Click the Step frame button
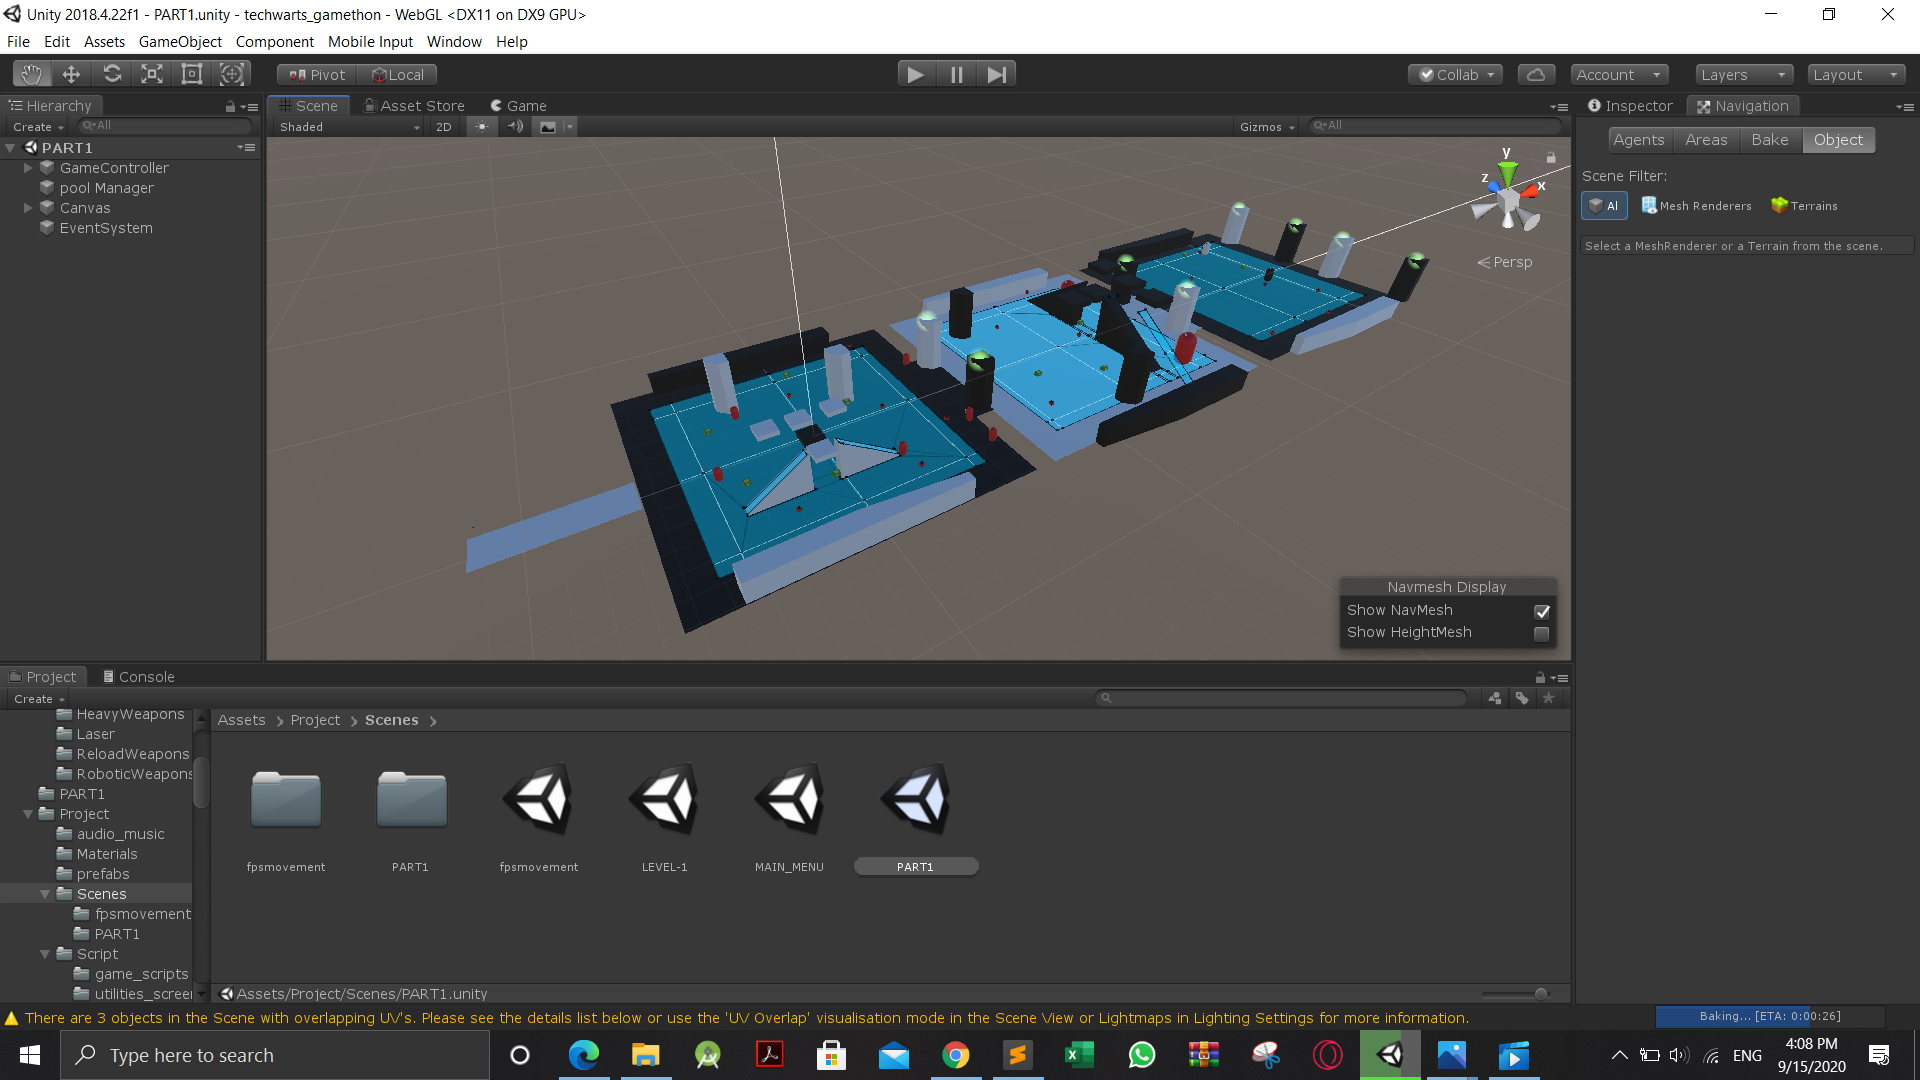Viewport: 1920px width, 1080px height. pyautogui.click(x=996, y=74)
